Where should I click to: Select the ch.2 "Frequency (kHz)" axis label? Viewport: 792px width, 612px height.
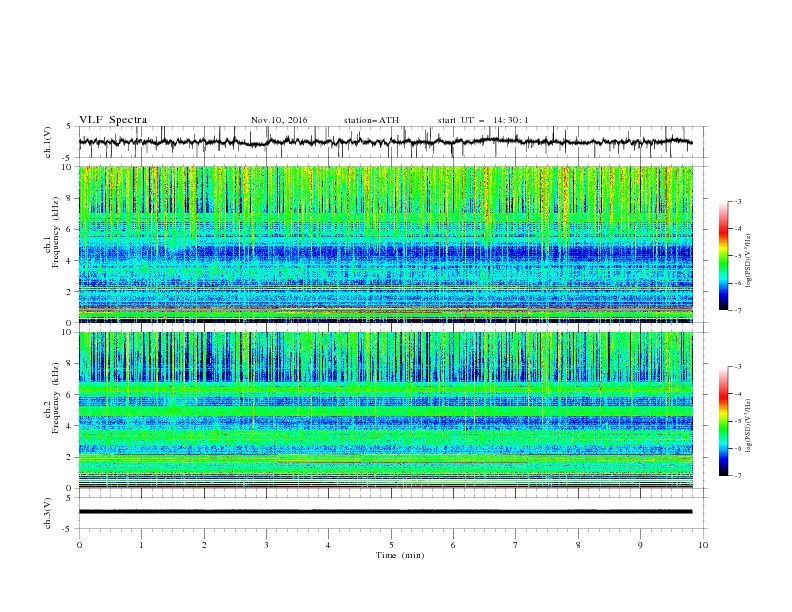tap(56, 398)
